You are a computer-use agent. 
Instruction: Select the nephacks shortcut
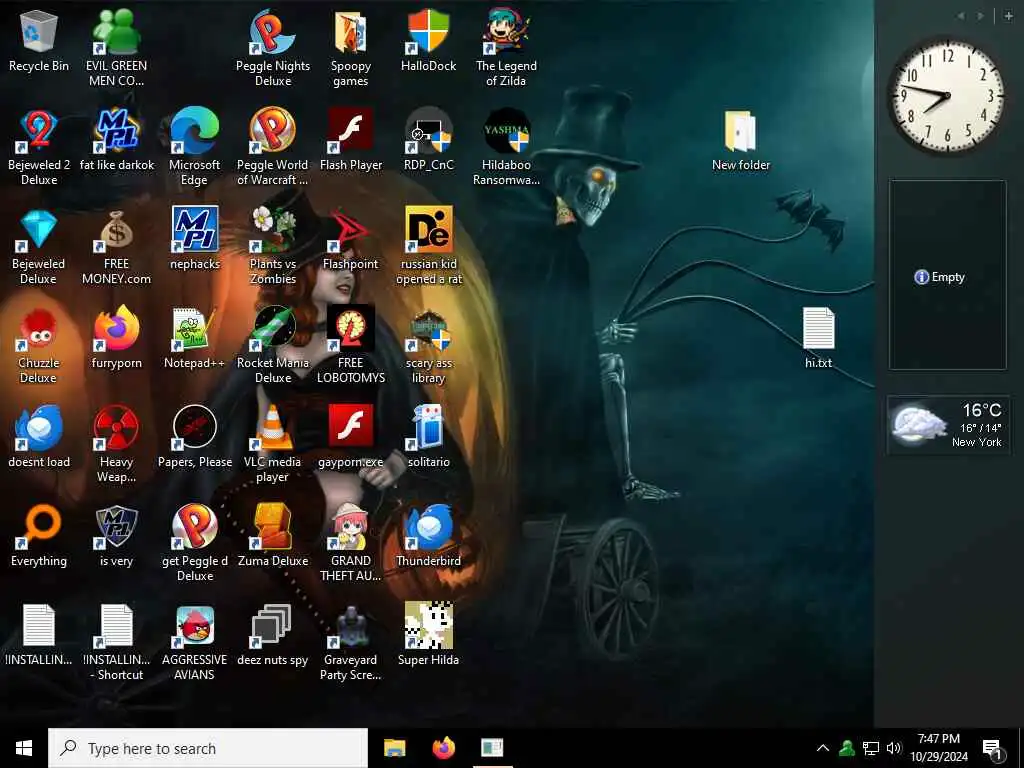(195, 239)
